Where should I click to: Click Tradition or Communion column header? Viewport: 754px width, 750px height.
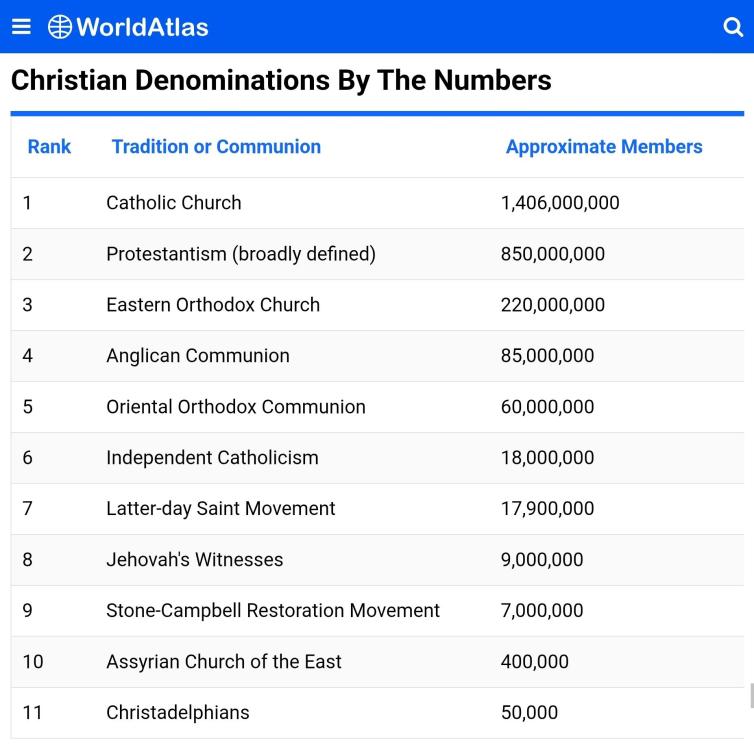(216, 147)
